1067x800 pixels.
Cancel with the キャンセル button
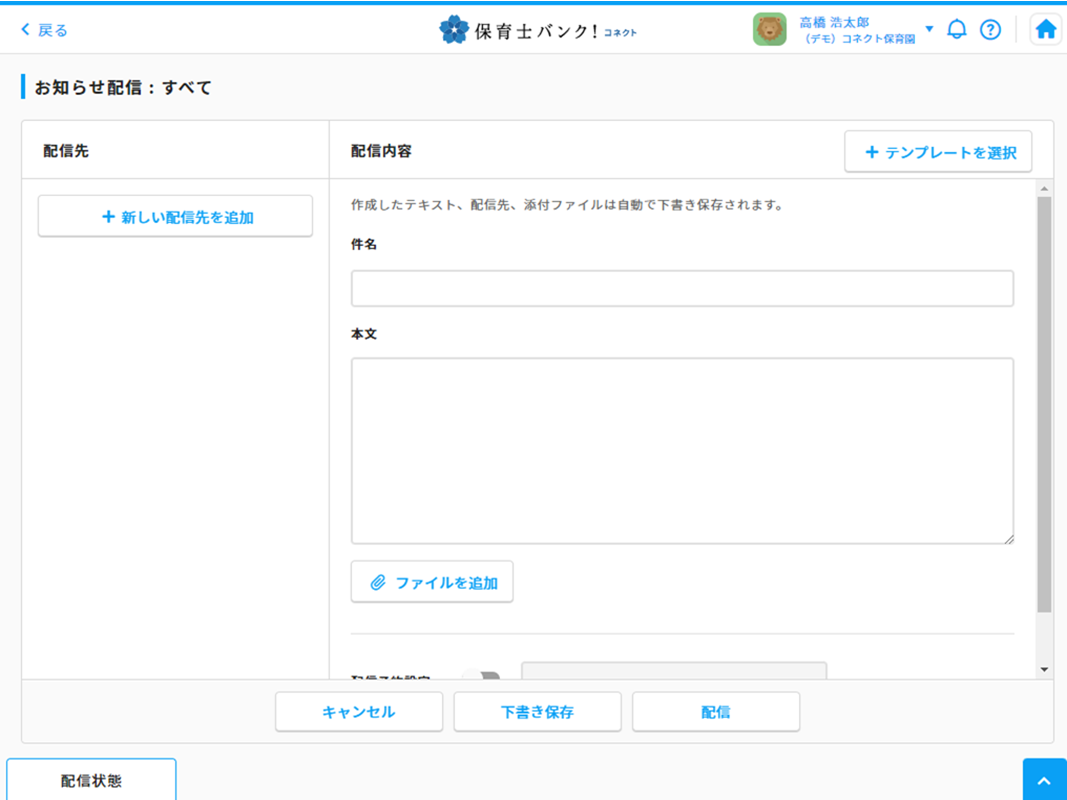[359, 712]
